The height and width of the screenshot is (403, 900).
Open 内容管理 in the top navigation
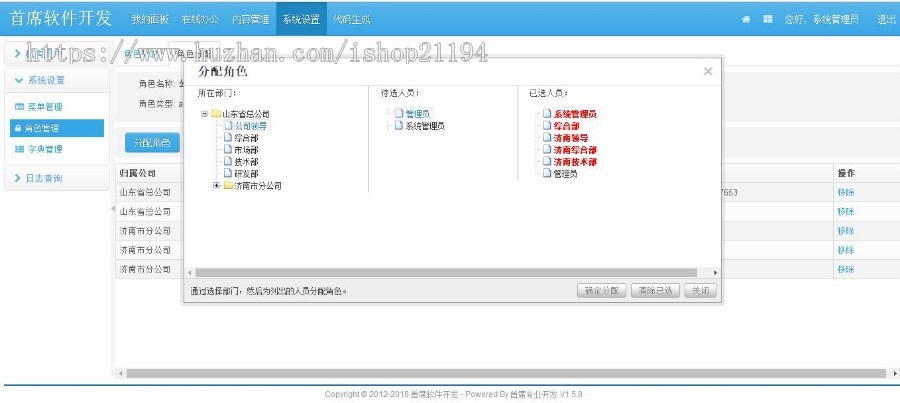click(x=250, y=19)
